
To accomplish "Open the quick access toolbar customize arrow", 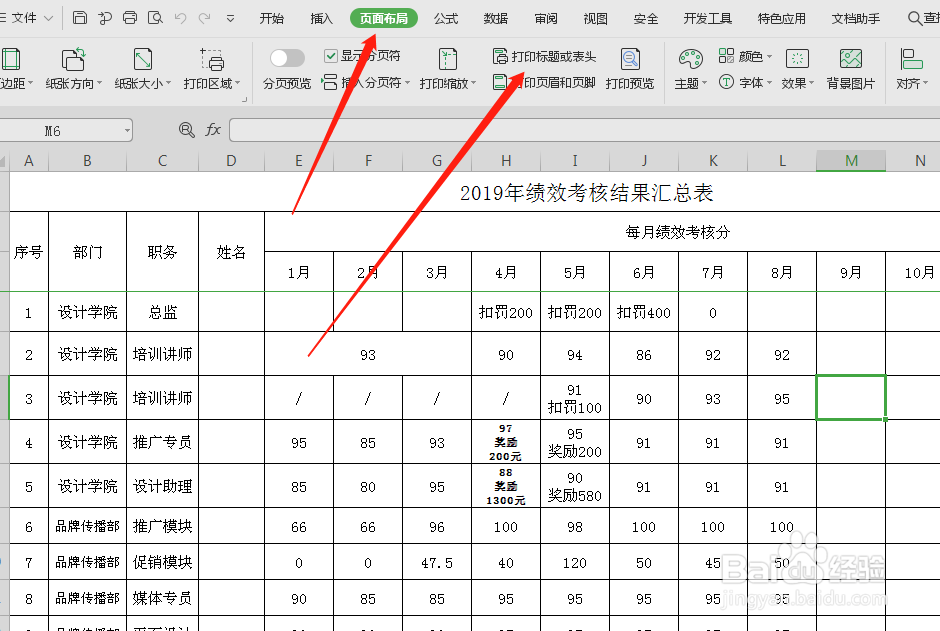I will (x=230, y=19).
